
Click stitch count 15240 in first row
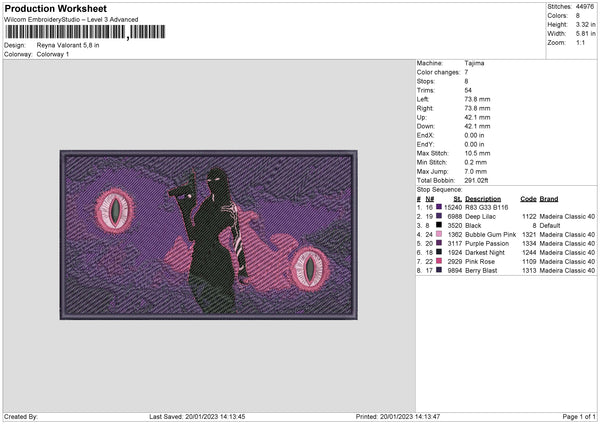point(453,207)
